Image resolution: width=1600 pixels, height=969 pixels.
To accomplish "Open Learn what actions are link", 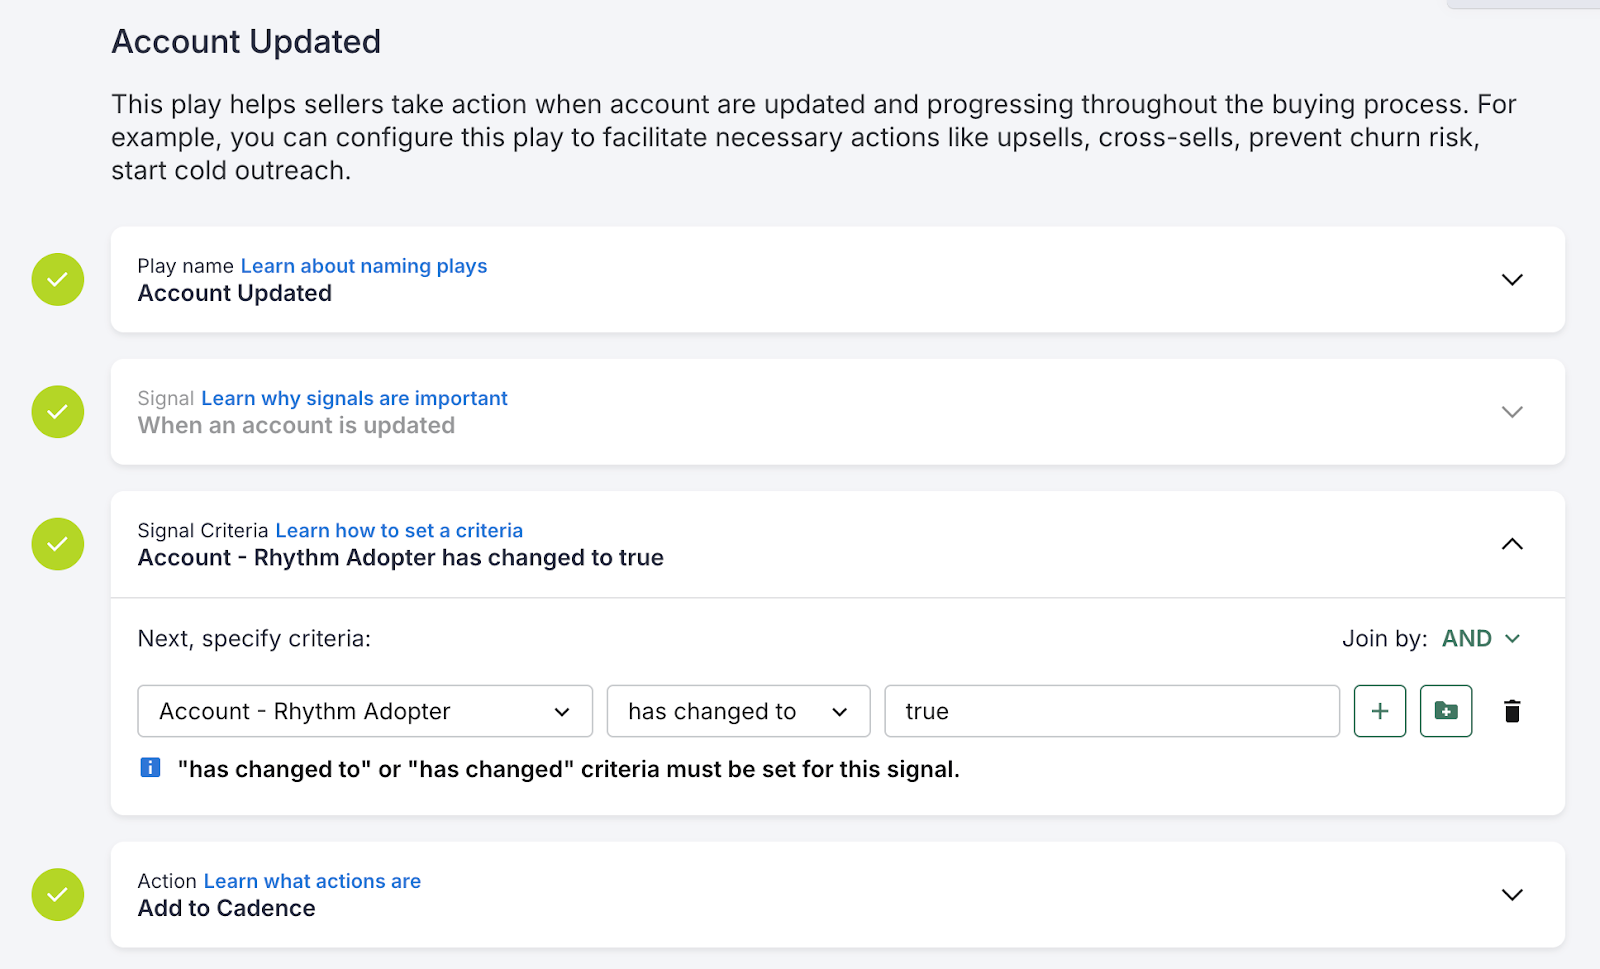I will pos(312,881).
